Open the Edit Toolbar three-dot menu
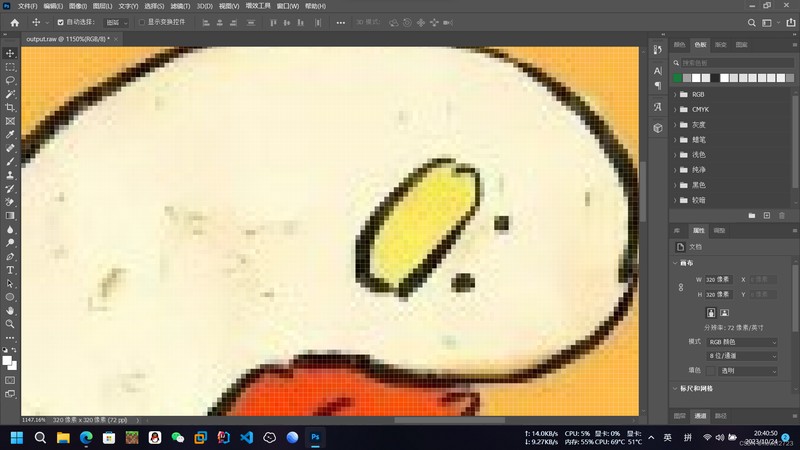 (10, 338)
